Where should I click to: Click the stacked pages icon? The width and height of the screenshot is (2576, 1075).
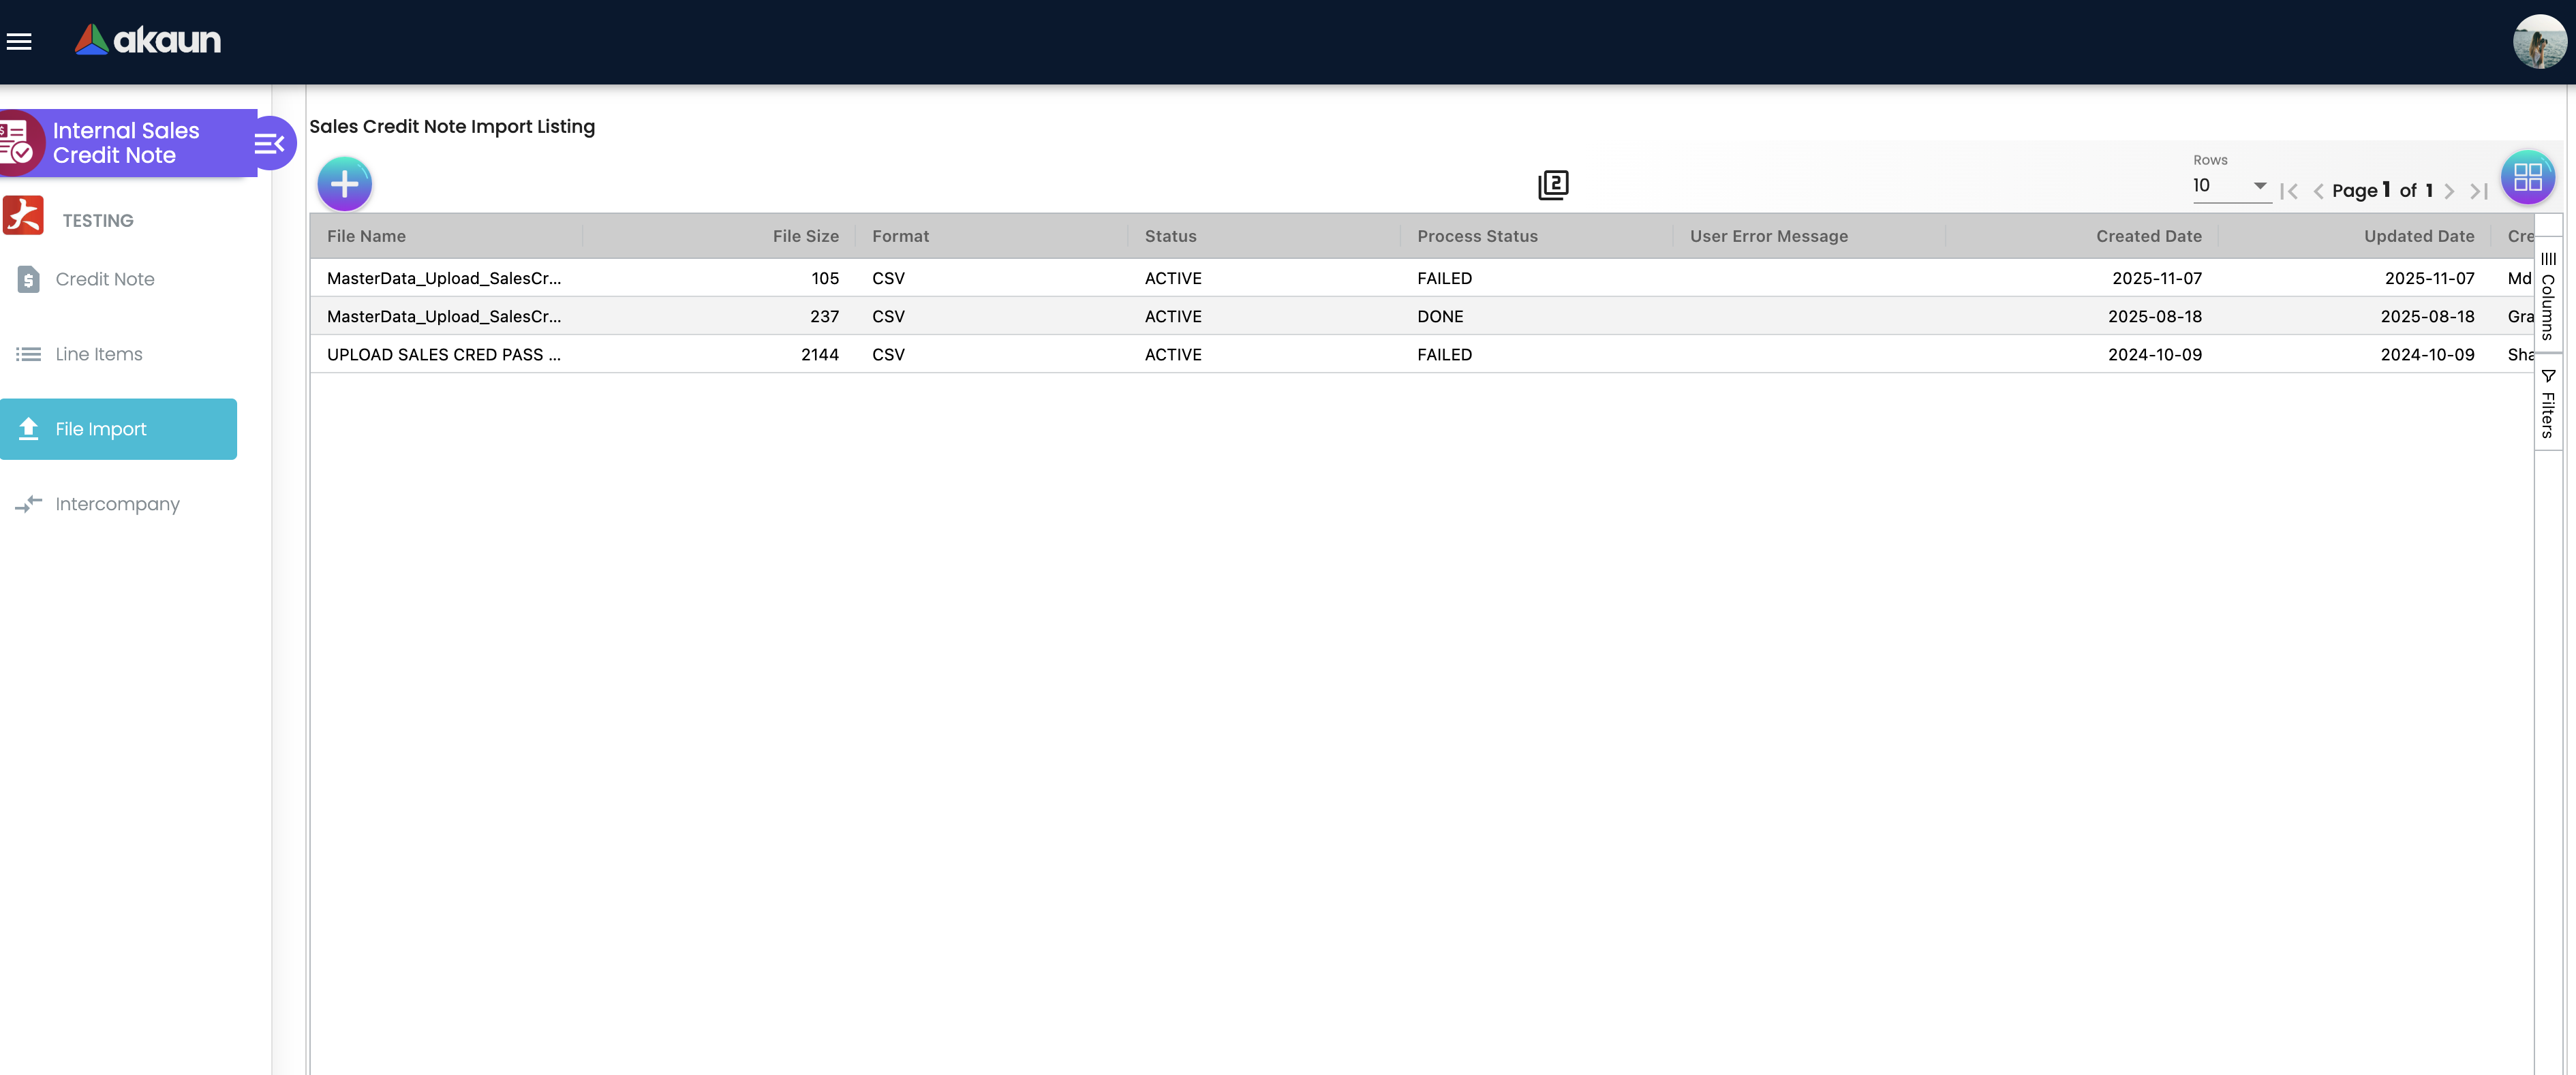pos(1553,185)
